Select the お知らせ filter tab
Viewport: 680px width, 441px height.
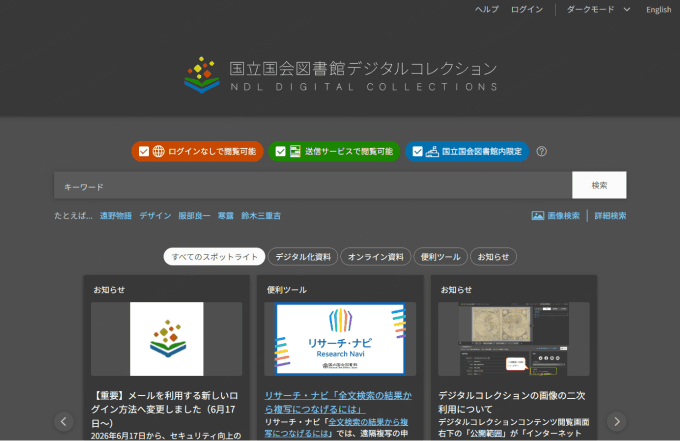(x=493, y=257)
